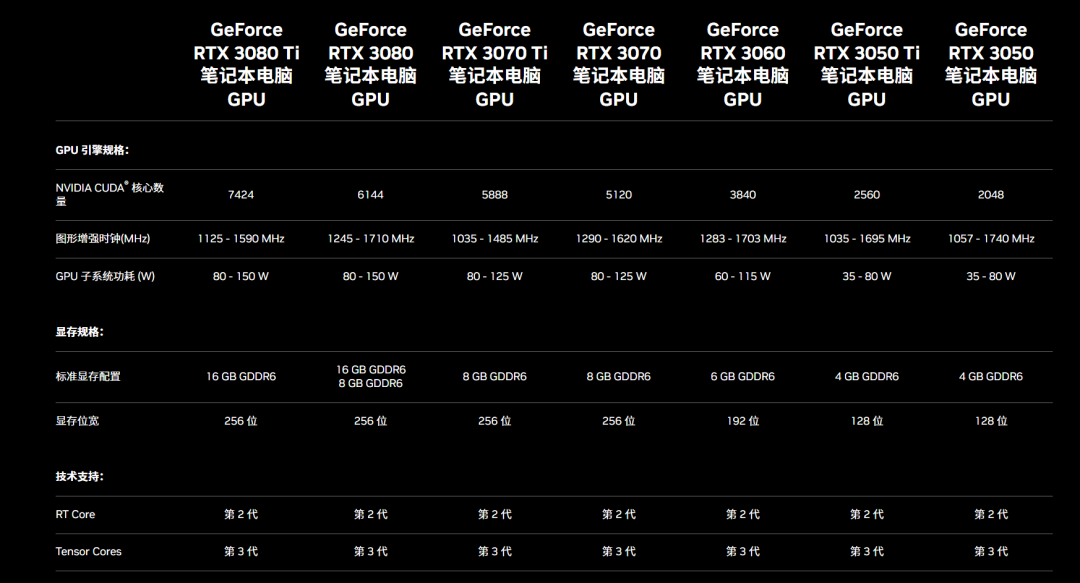Click the 显存位宽 row label

click(x=77, y=421)
